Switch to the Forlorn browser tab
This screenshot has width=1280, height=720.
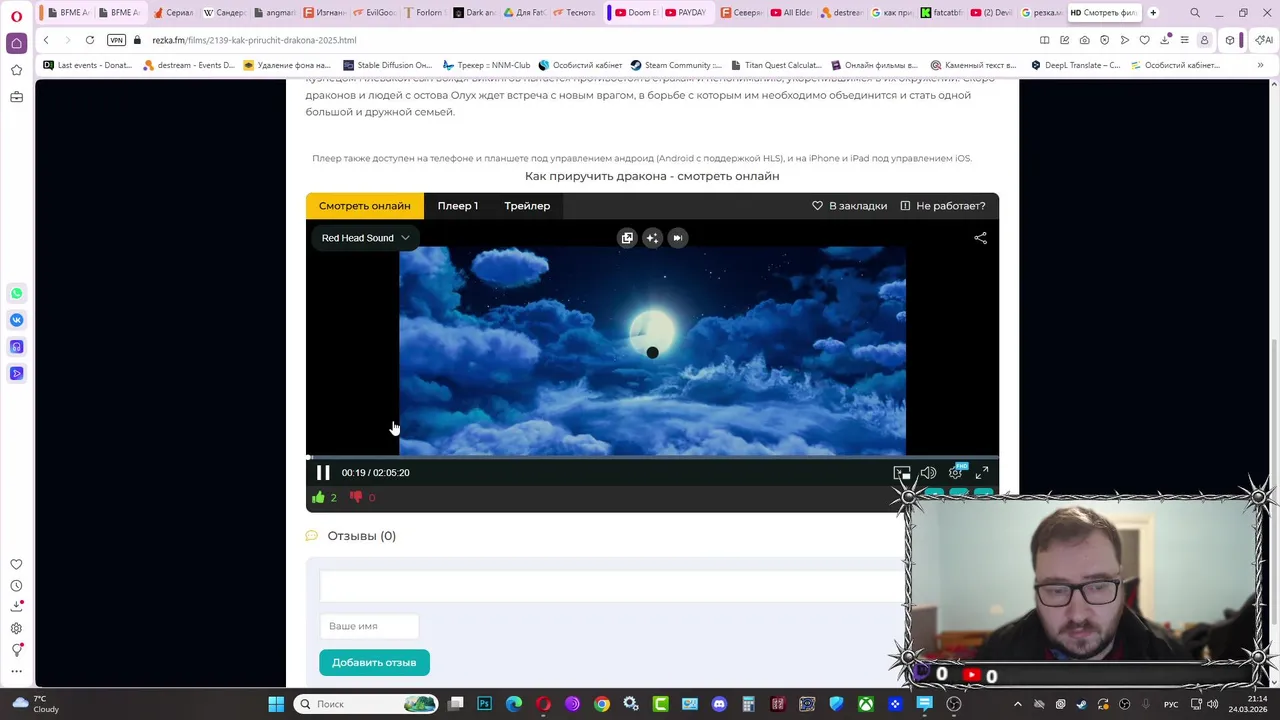click(423, 13)
